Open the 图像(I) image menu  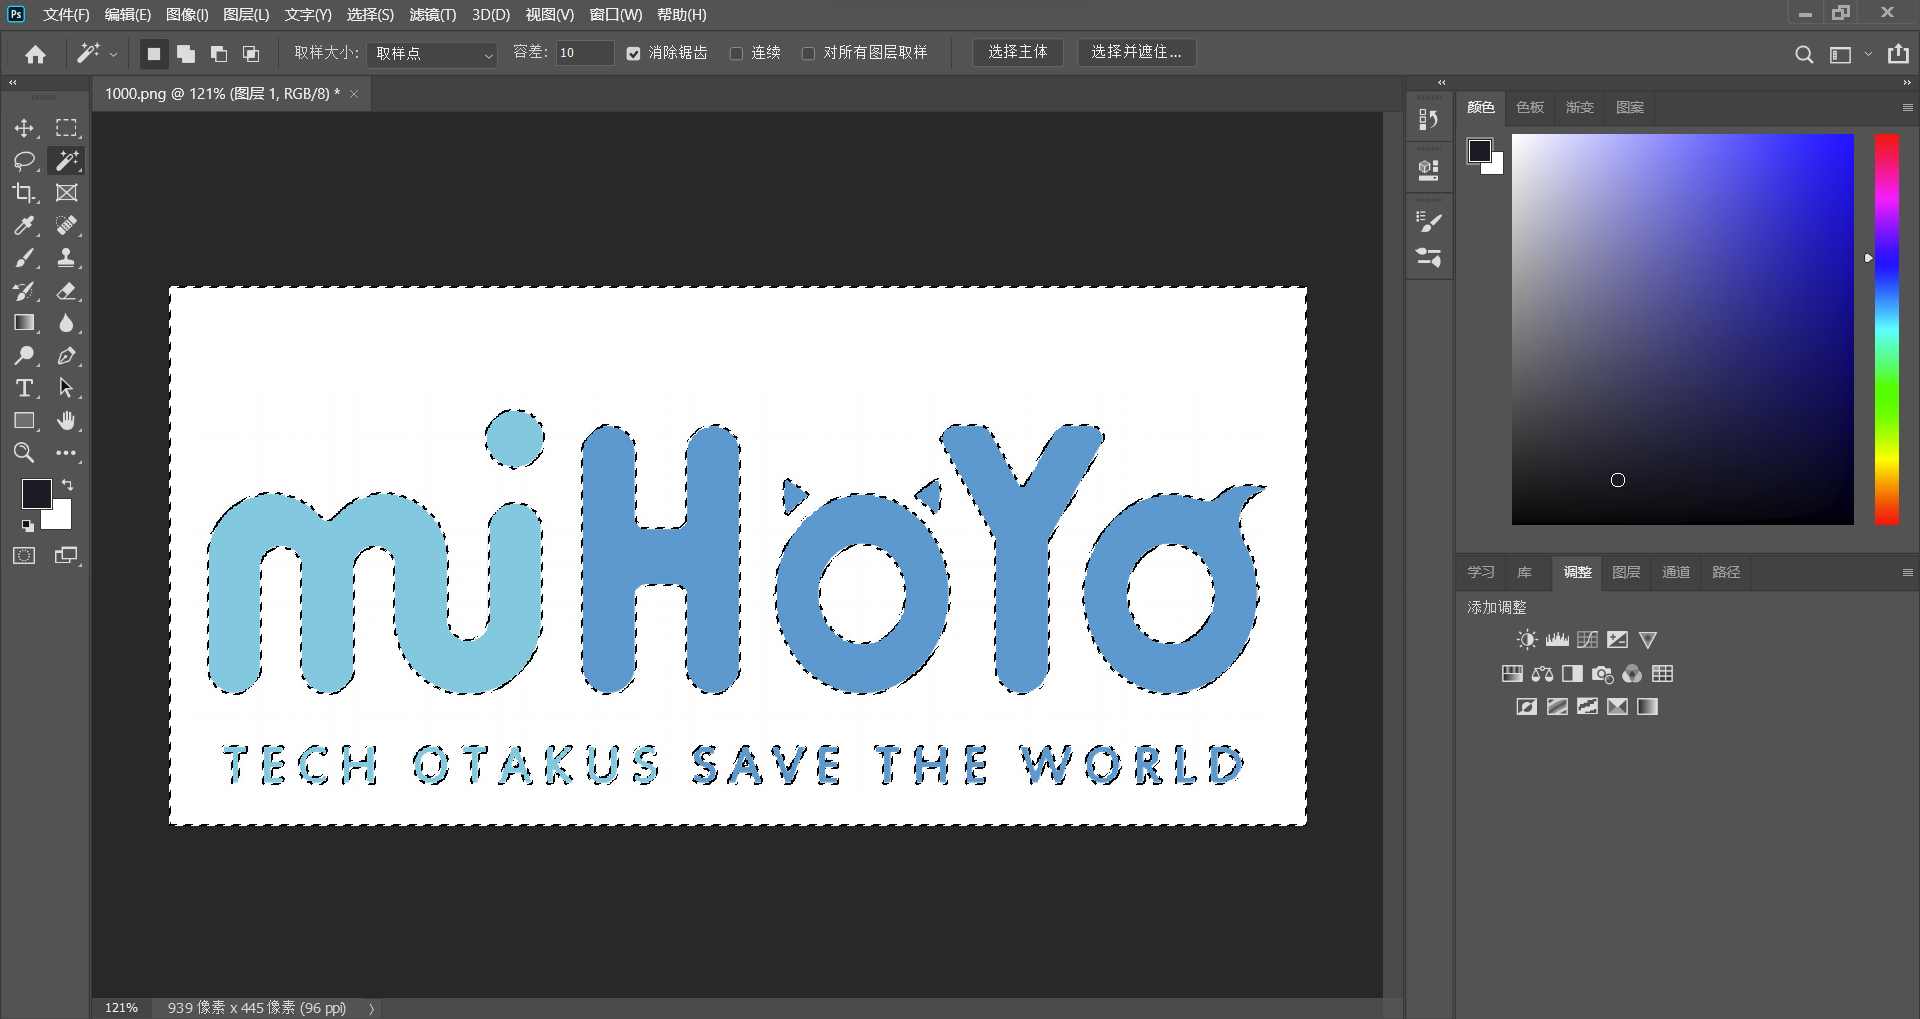187,15
